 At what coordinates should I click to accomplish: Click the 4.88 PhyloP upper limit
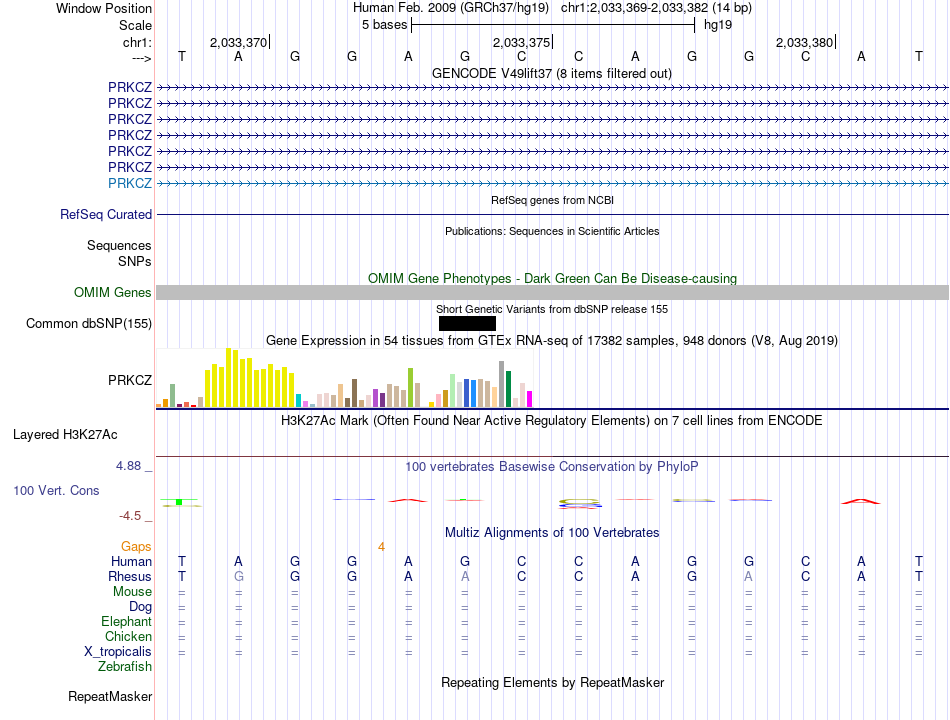128,466
